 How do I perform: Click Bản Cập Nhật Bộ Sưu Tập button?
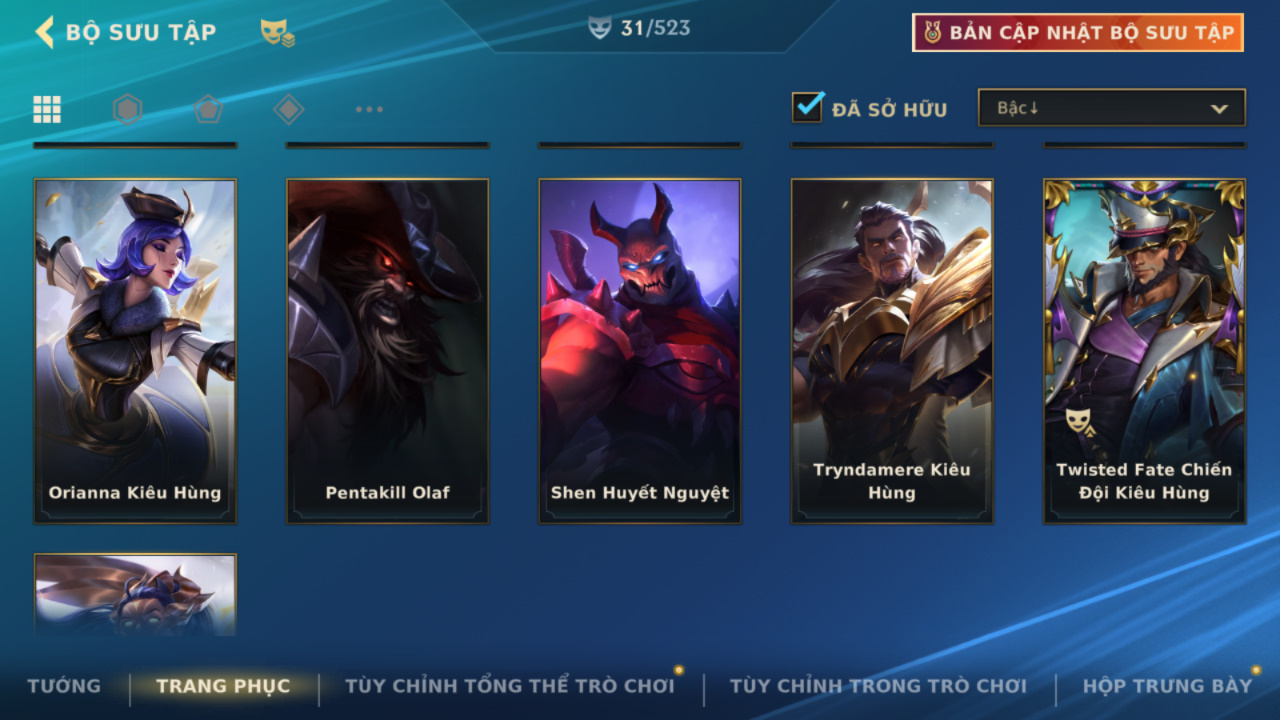1078,33
